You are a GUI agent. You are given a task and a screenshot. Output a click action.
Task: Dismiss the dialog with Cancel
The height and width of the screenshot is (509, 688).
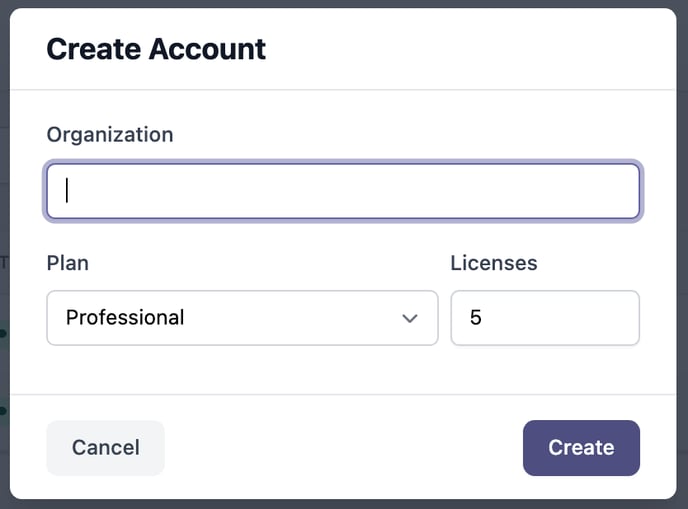(106, 448)
